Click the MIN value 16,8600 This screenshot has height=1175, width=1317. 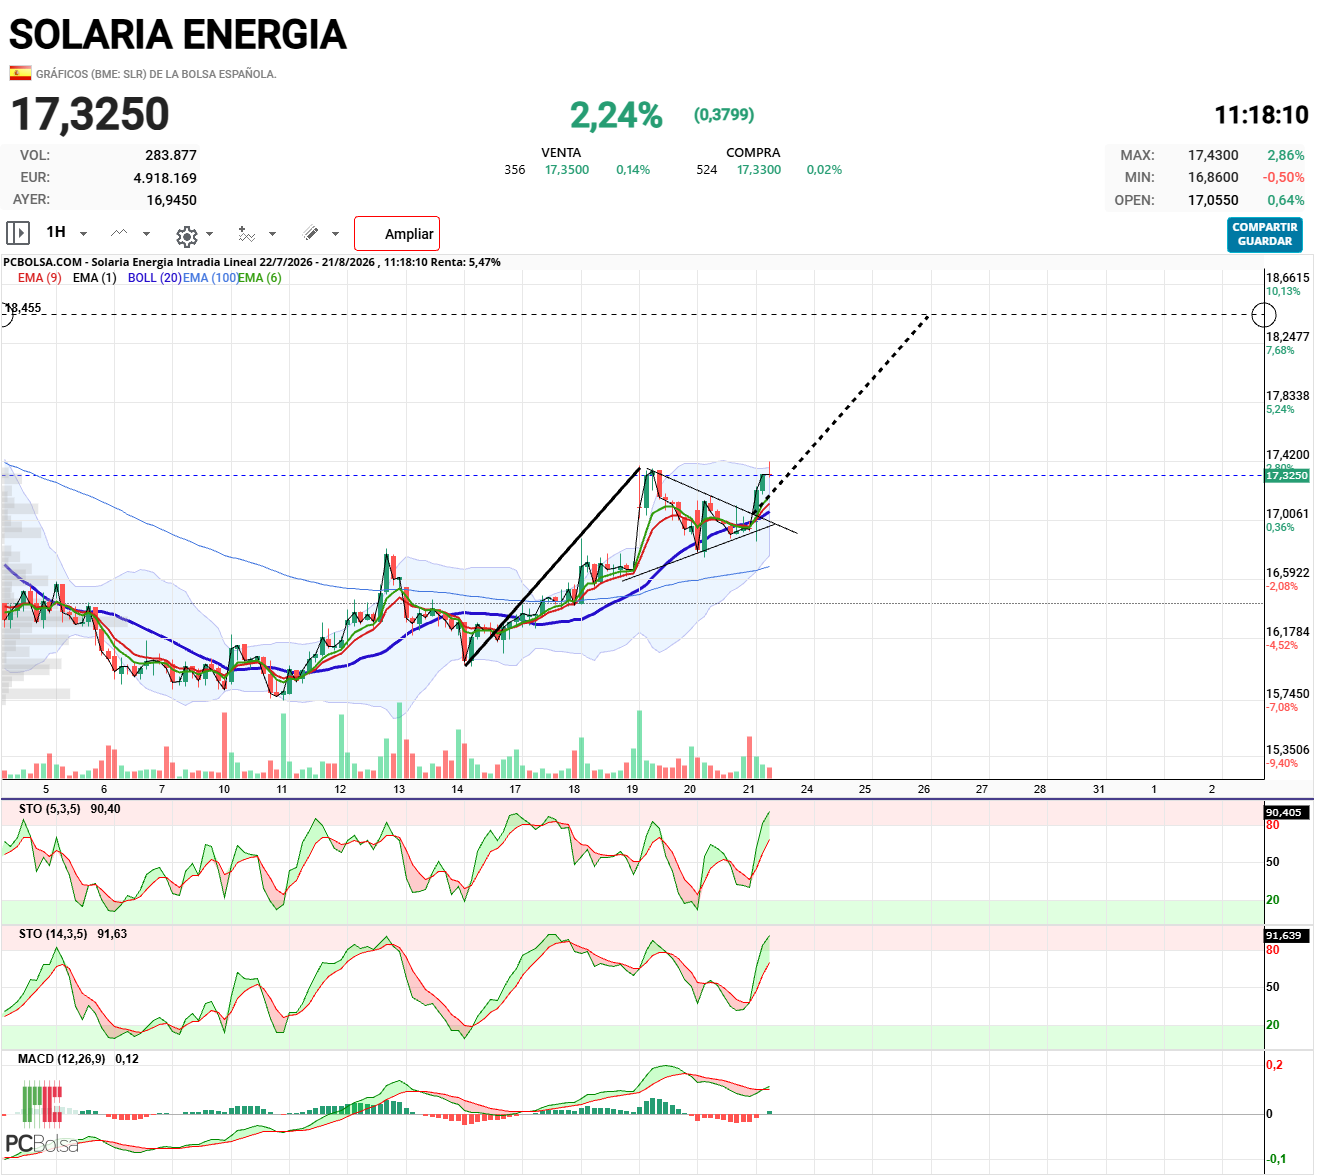tap(1213, 177)
